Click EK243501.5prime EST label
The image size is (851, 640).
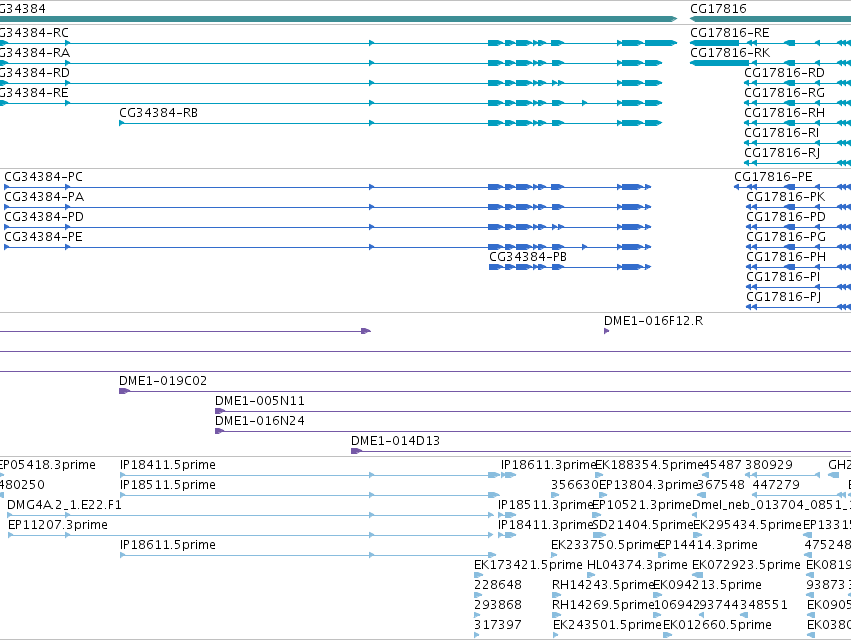coord(607,625)
